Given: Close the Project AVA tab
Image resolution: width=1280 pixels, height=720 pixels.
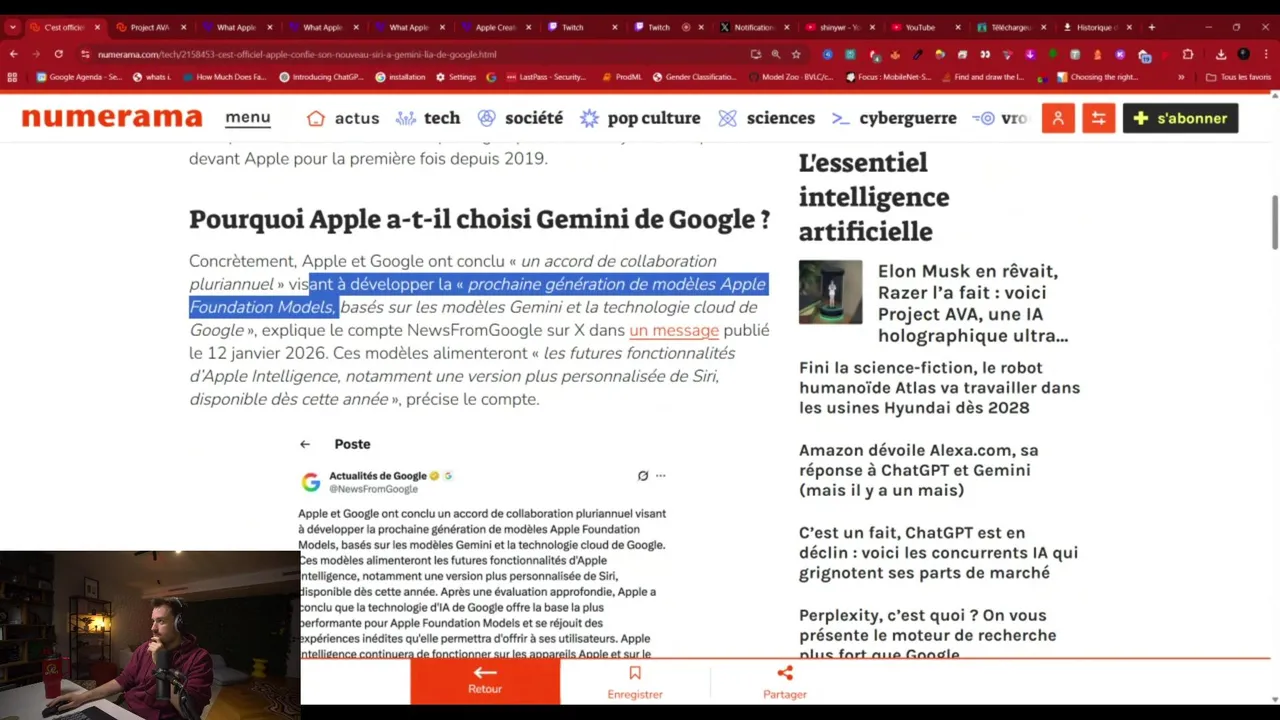Looking at the screenshot, I should pos(182,27).
